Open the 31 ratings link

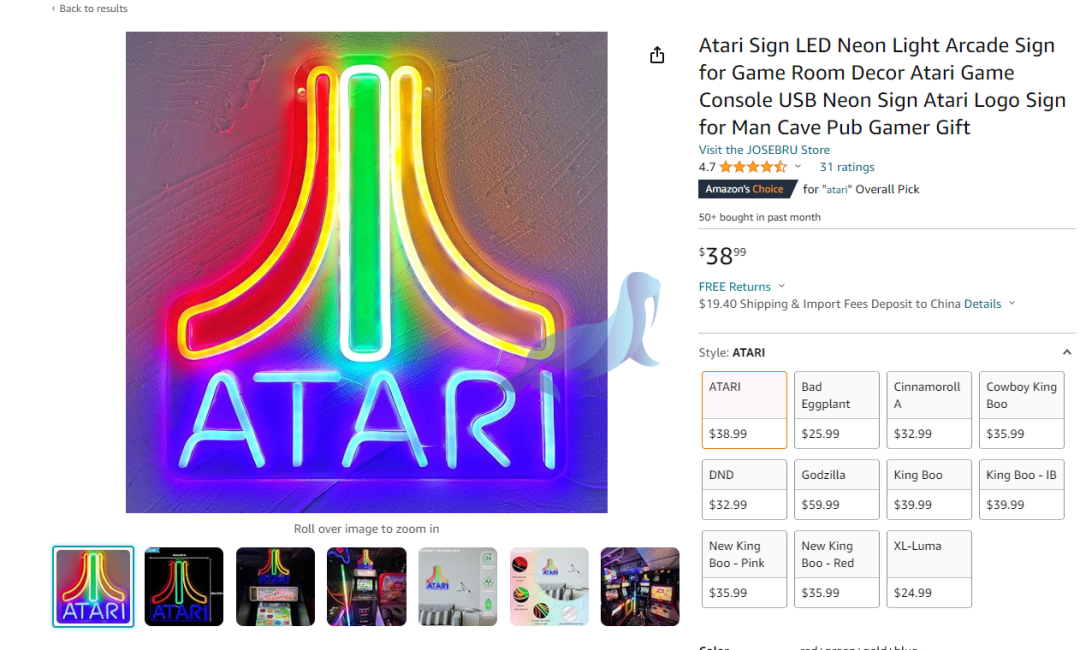coord(847,167)
